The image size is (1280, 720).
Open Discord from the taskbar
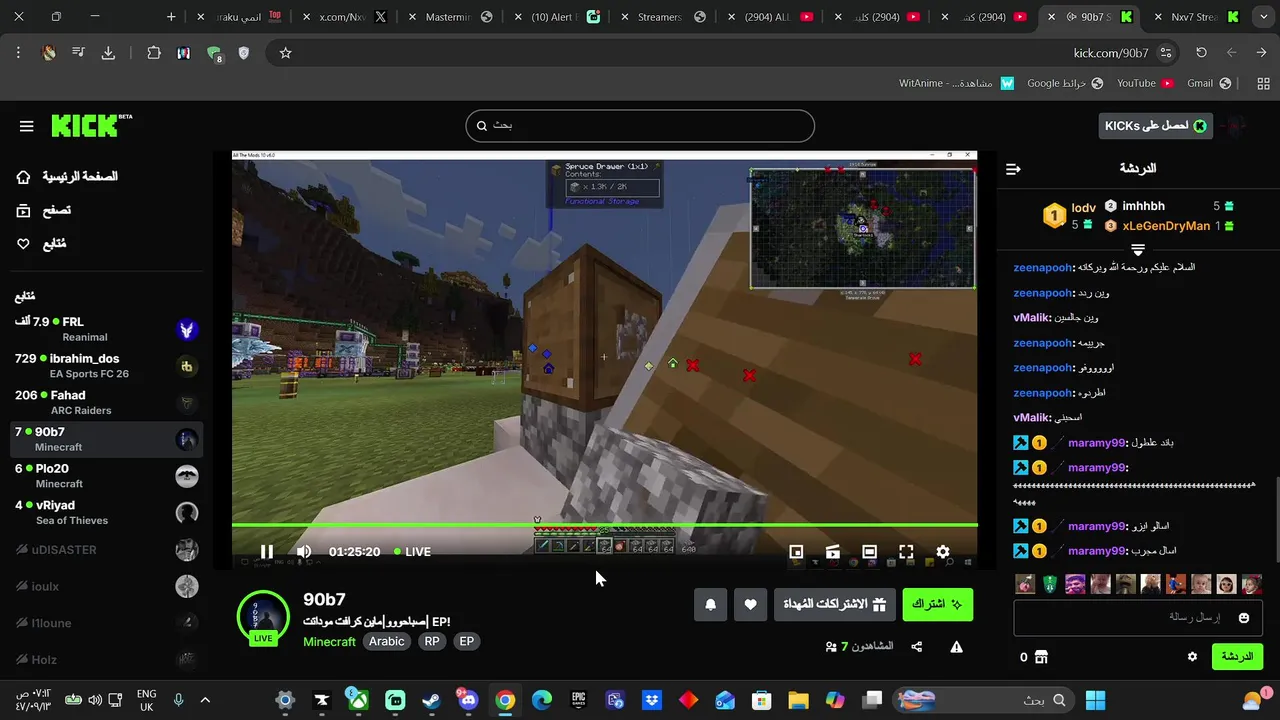coord(468,700)
